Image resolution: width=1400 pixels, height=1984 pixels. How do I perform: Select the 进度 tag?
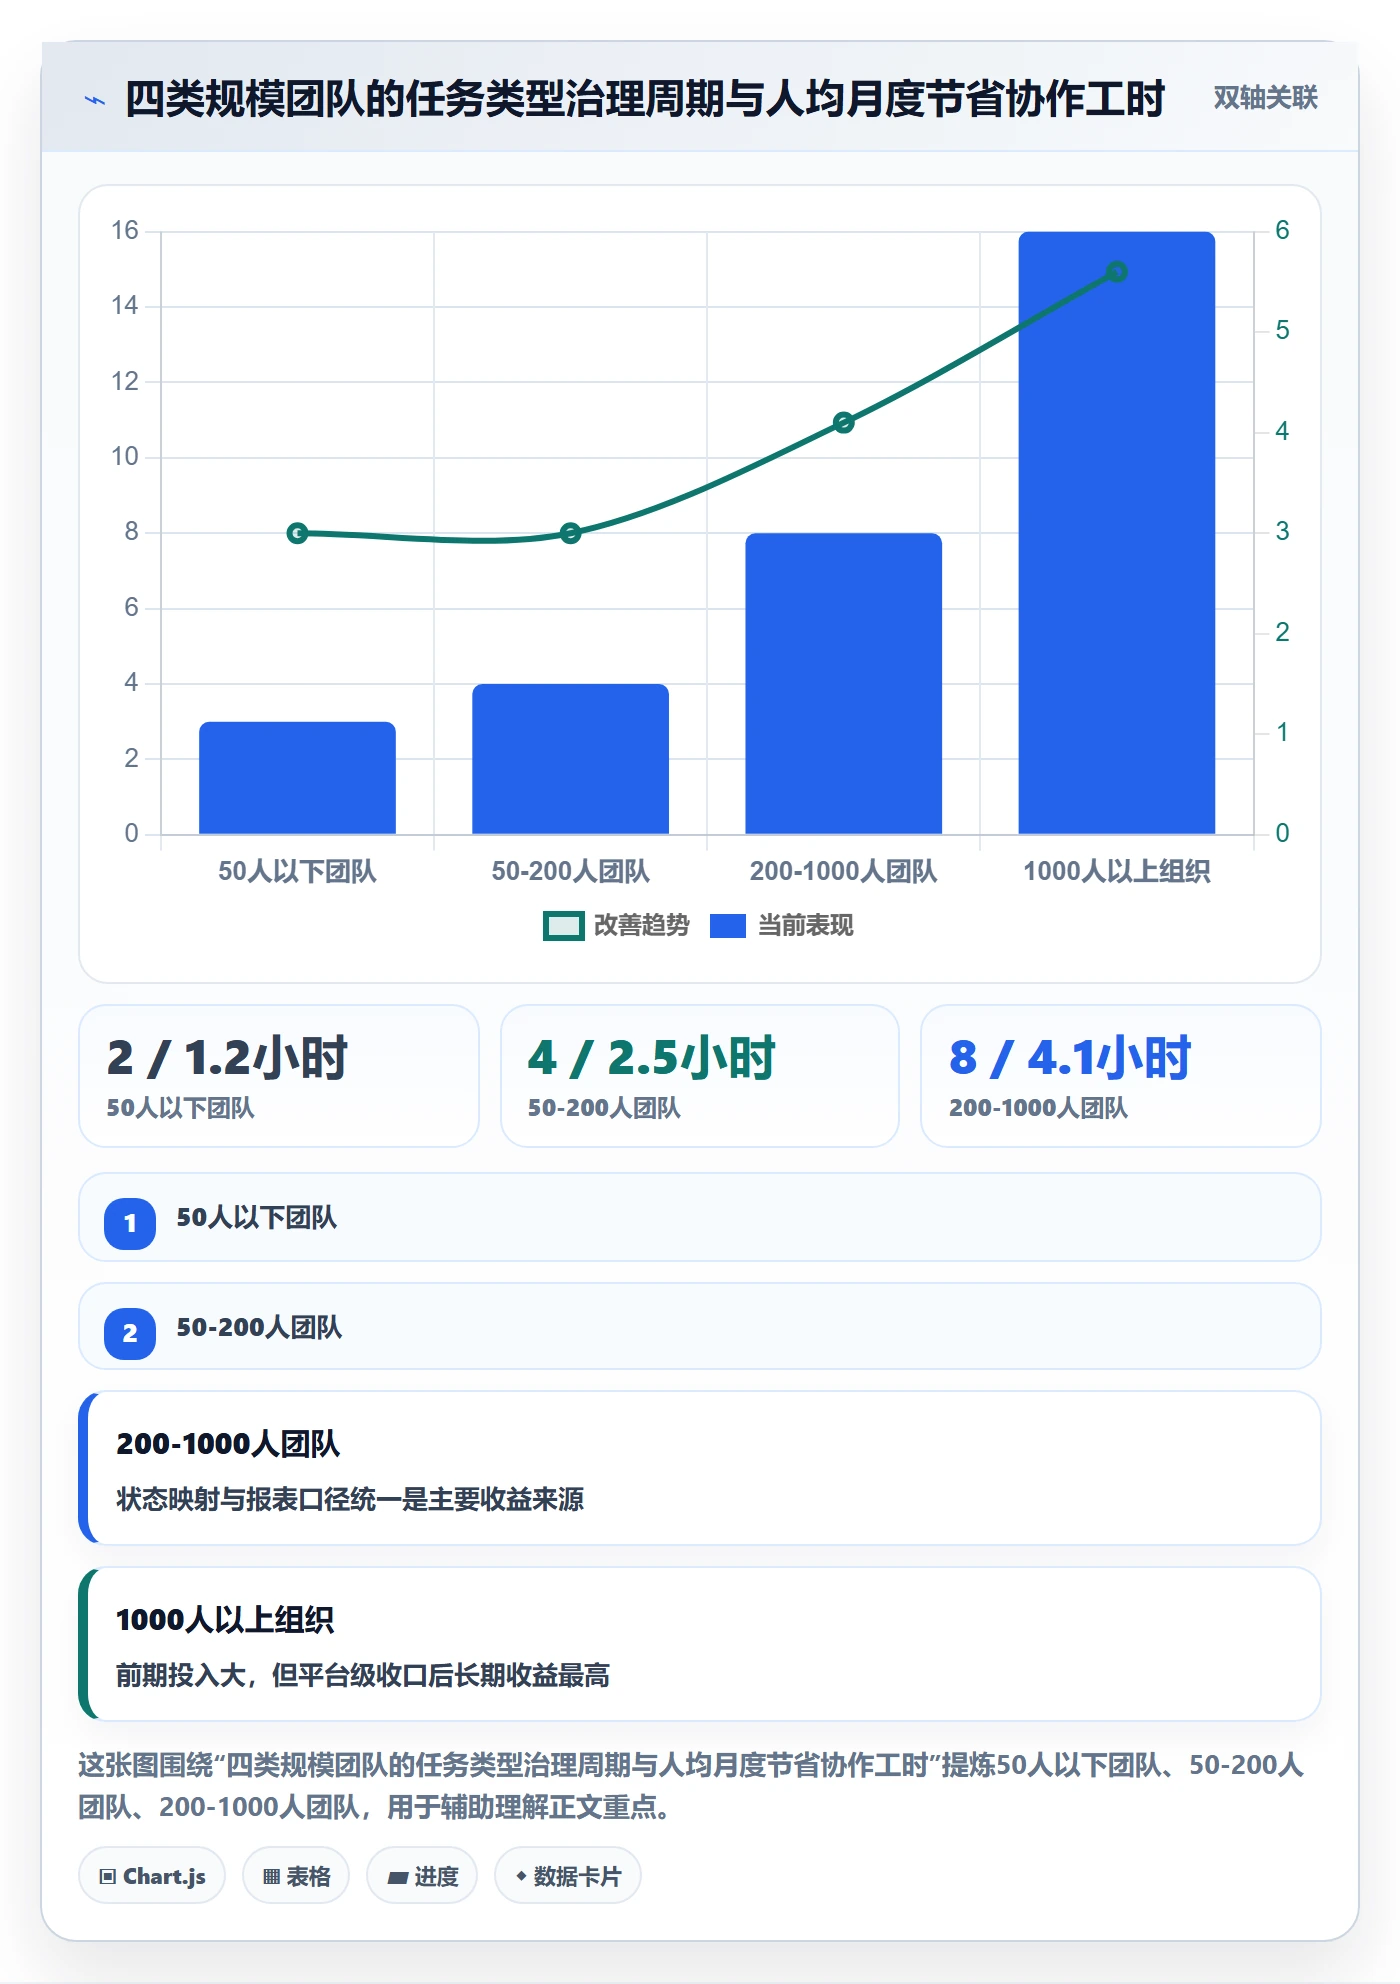click(422, 1876)
